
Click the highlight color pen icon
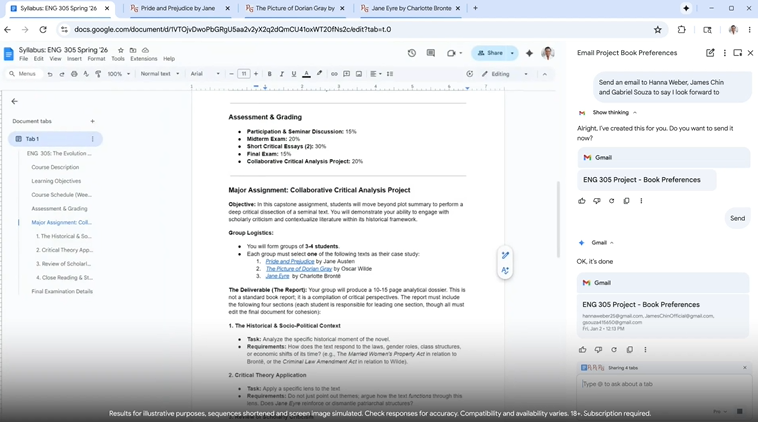tap(319, 74)
